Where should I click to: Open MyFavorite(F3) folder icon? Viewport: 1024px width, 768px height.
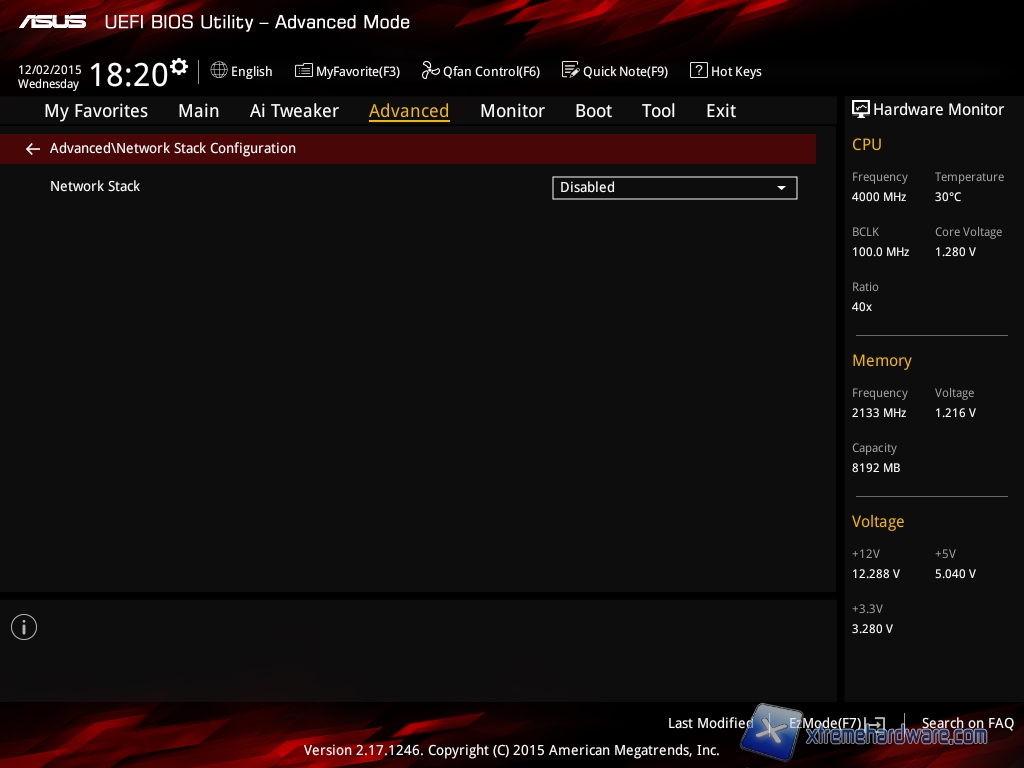pyautogui.click(x=304, y=70)
